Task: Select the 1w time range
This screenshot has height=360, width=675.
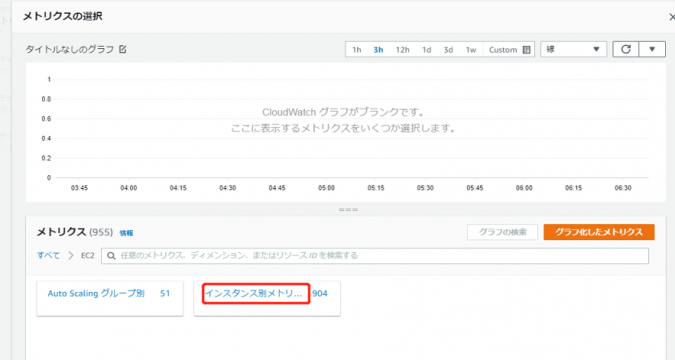Action: [x=471, y=50]
